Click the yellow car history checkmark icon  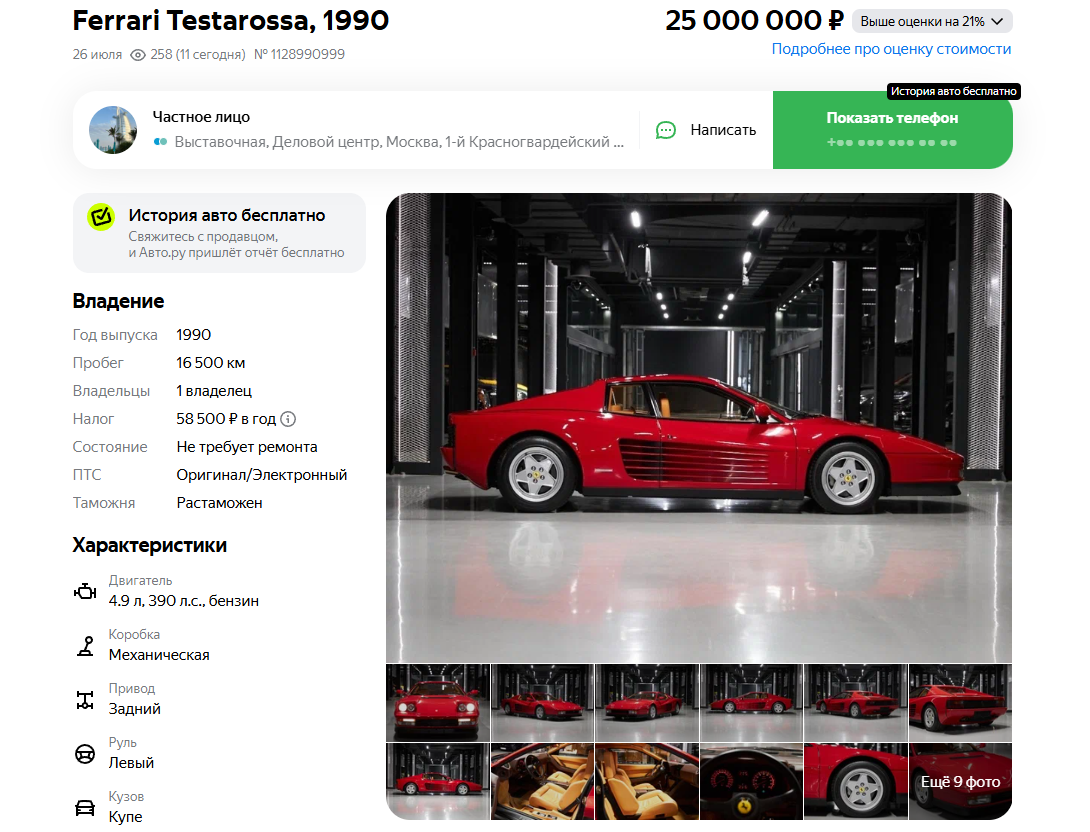pos(101,217)
